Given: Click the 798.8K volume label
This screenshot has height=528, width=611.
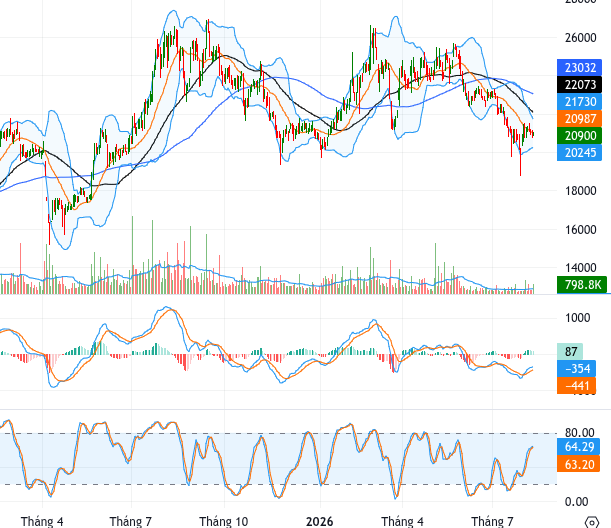Looking at the screenshot, I should click(582, 284).
